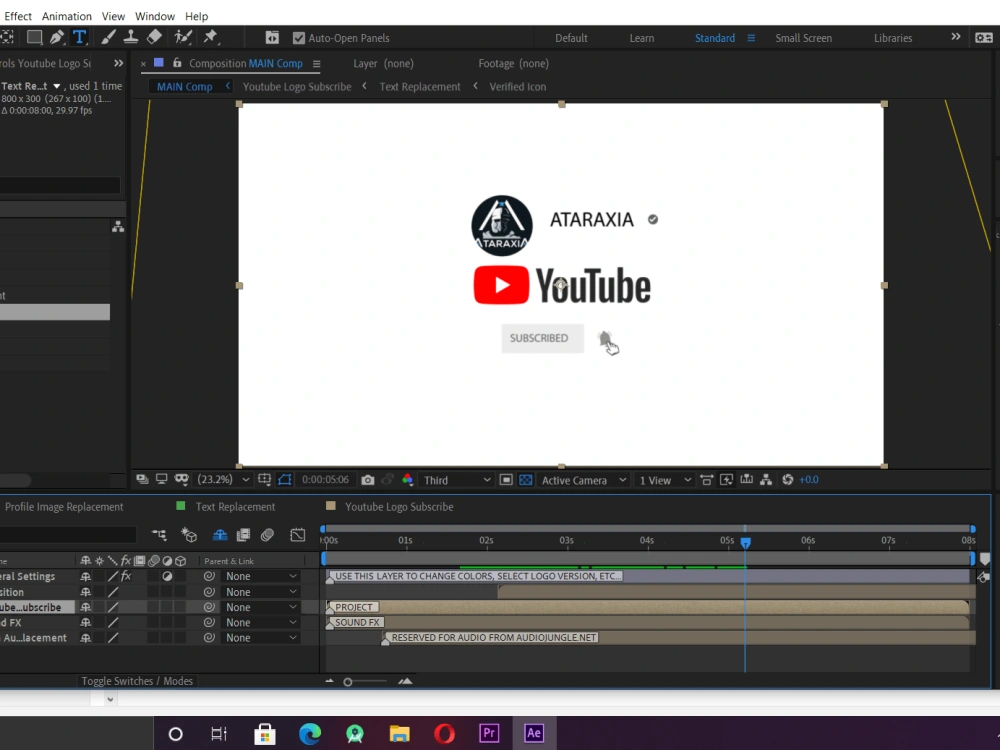Viewport: 1000px width, 750px height.
Task: Switch to the Small Screen workspace
Action: [x=804, y=38]
